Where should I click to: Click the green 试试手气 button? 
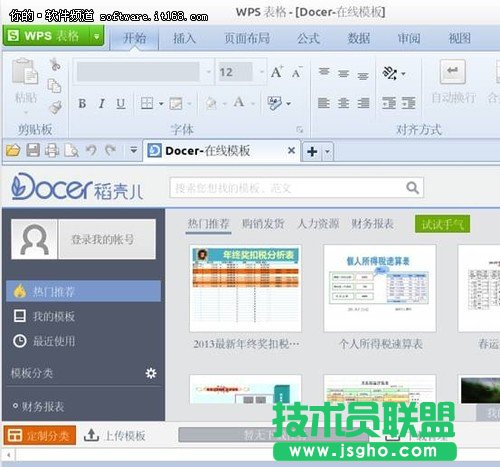pos(442,224)
